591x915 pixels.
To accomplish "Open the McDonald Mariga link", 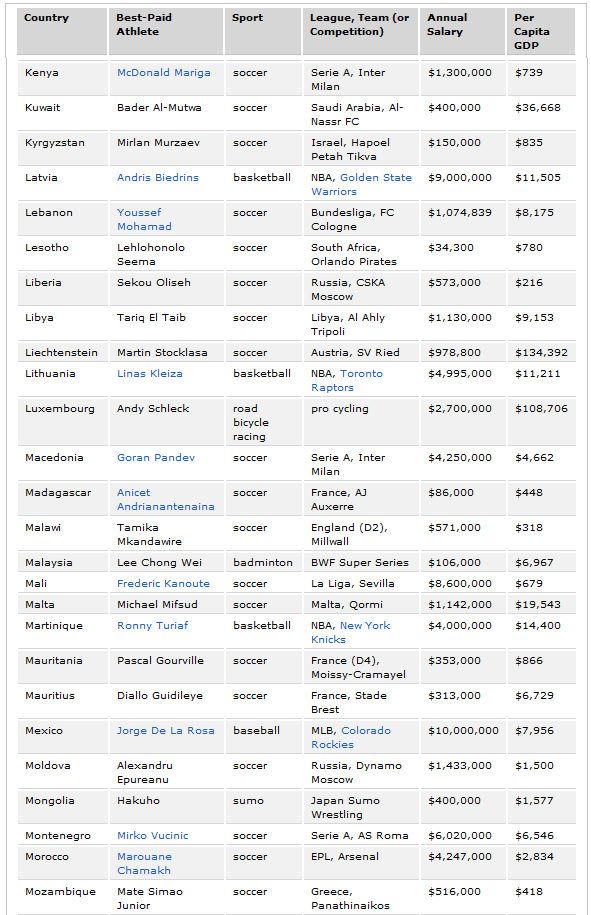I will click(x=163, y=73).
